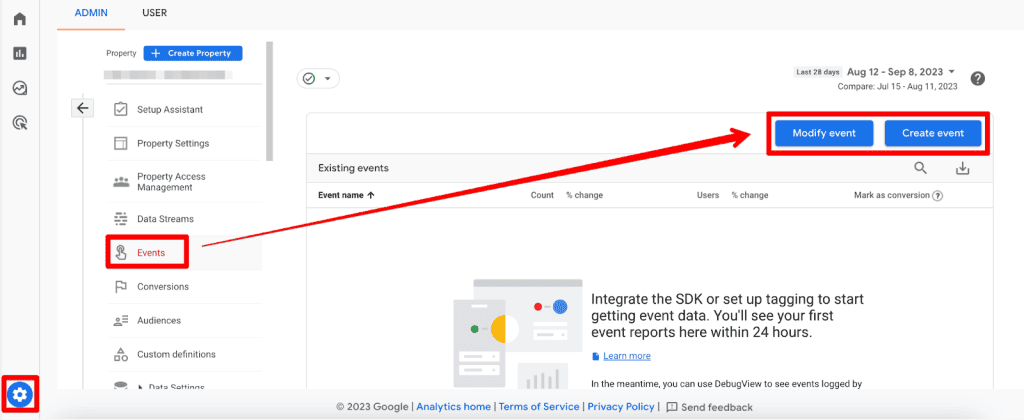Screen dimensions: 1024x420
Task: Follow the Learn more link
Action: tap(626, 356)
